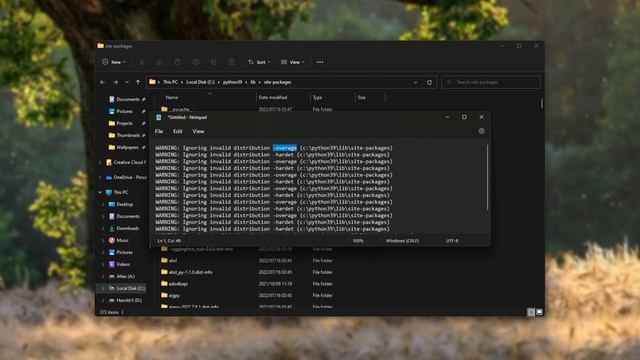Open the Thumbnails folder in the sidebar
The width and height of the screenshot is (640, 360).
(127, 135)
